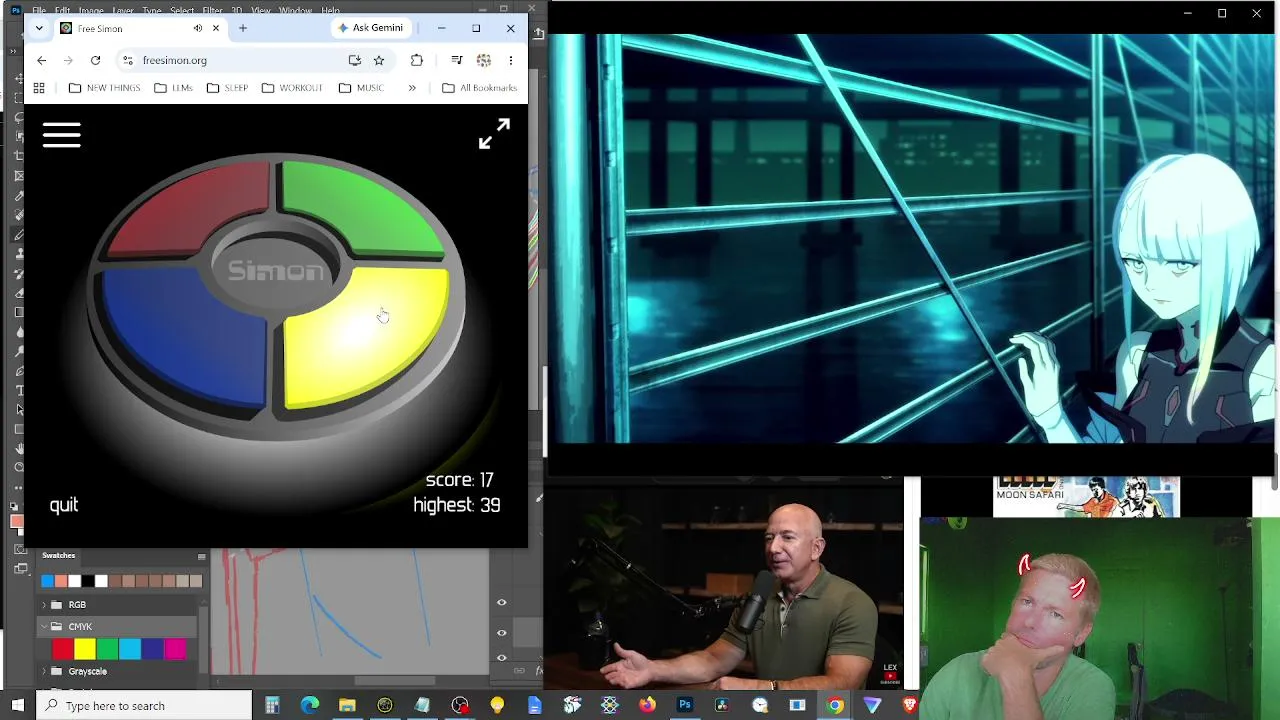Image resolution: width=1280 pixels, height=720 pixels.
Task: Open Photoshop Filter menu
Action: [x=212, y=10]
